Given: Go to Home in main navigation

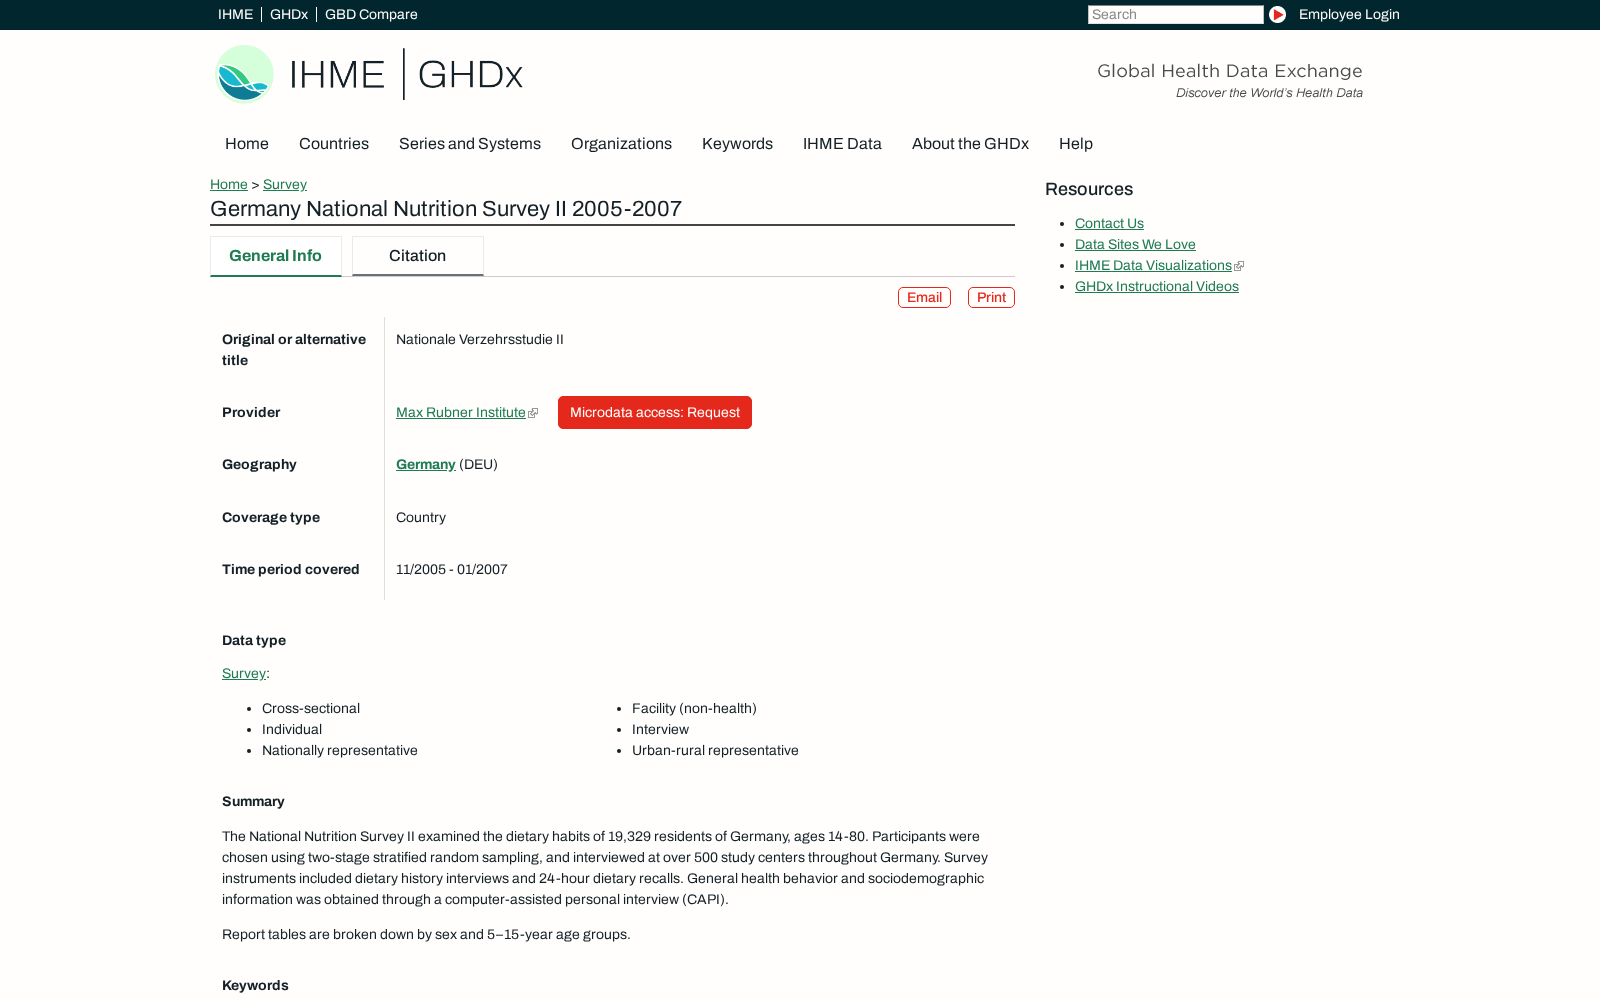Looking at the screenshot, I should pyautogui.click(x=247, y=144).
